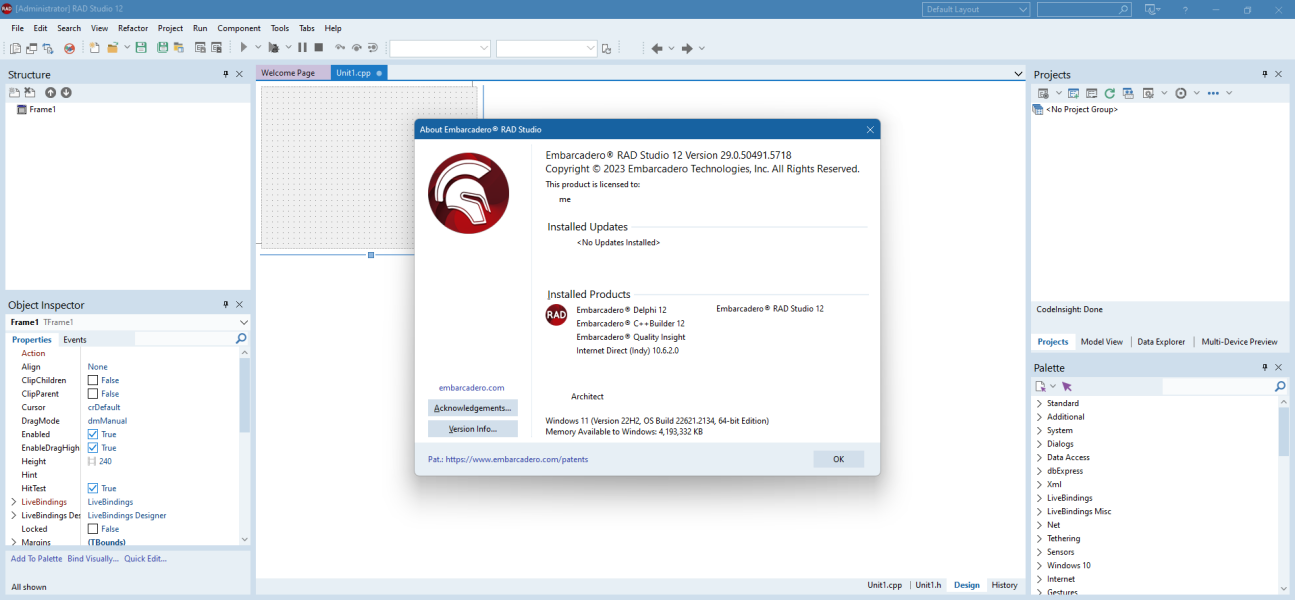Click the three-dots icon in Projects toolbar
The width and height of the screenshot is (1295, 600).
coord(1213,93)
